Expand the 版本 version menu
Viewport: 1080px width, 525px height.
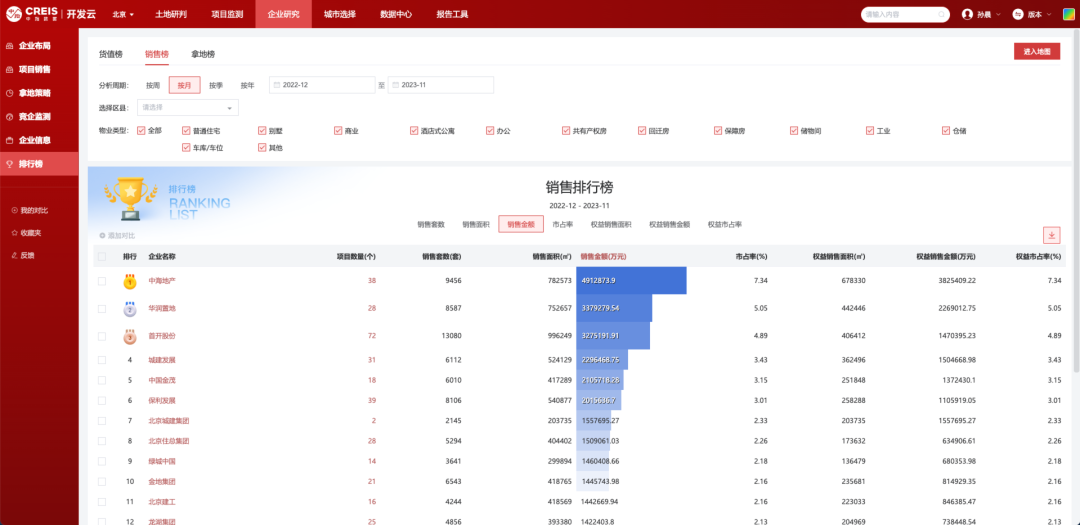pos(1032,14)
